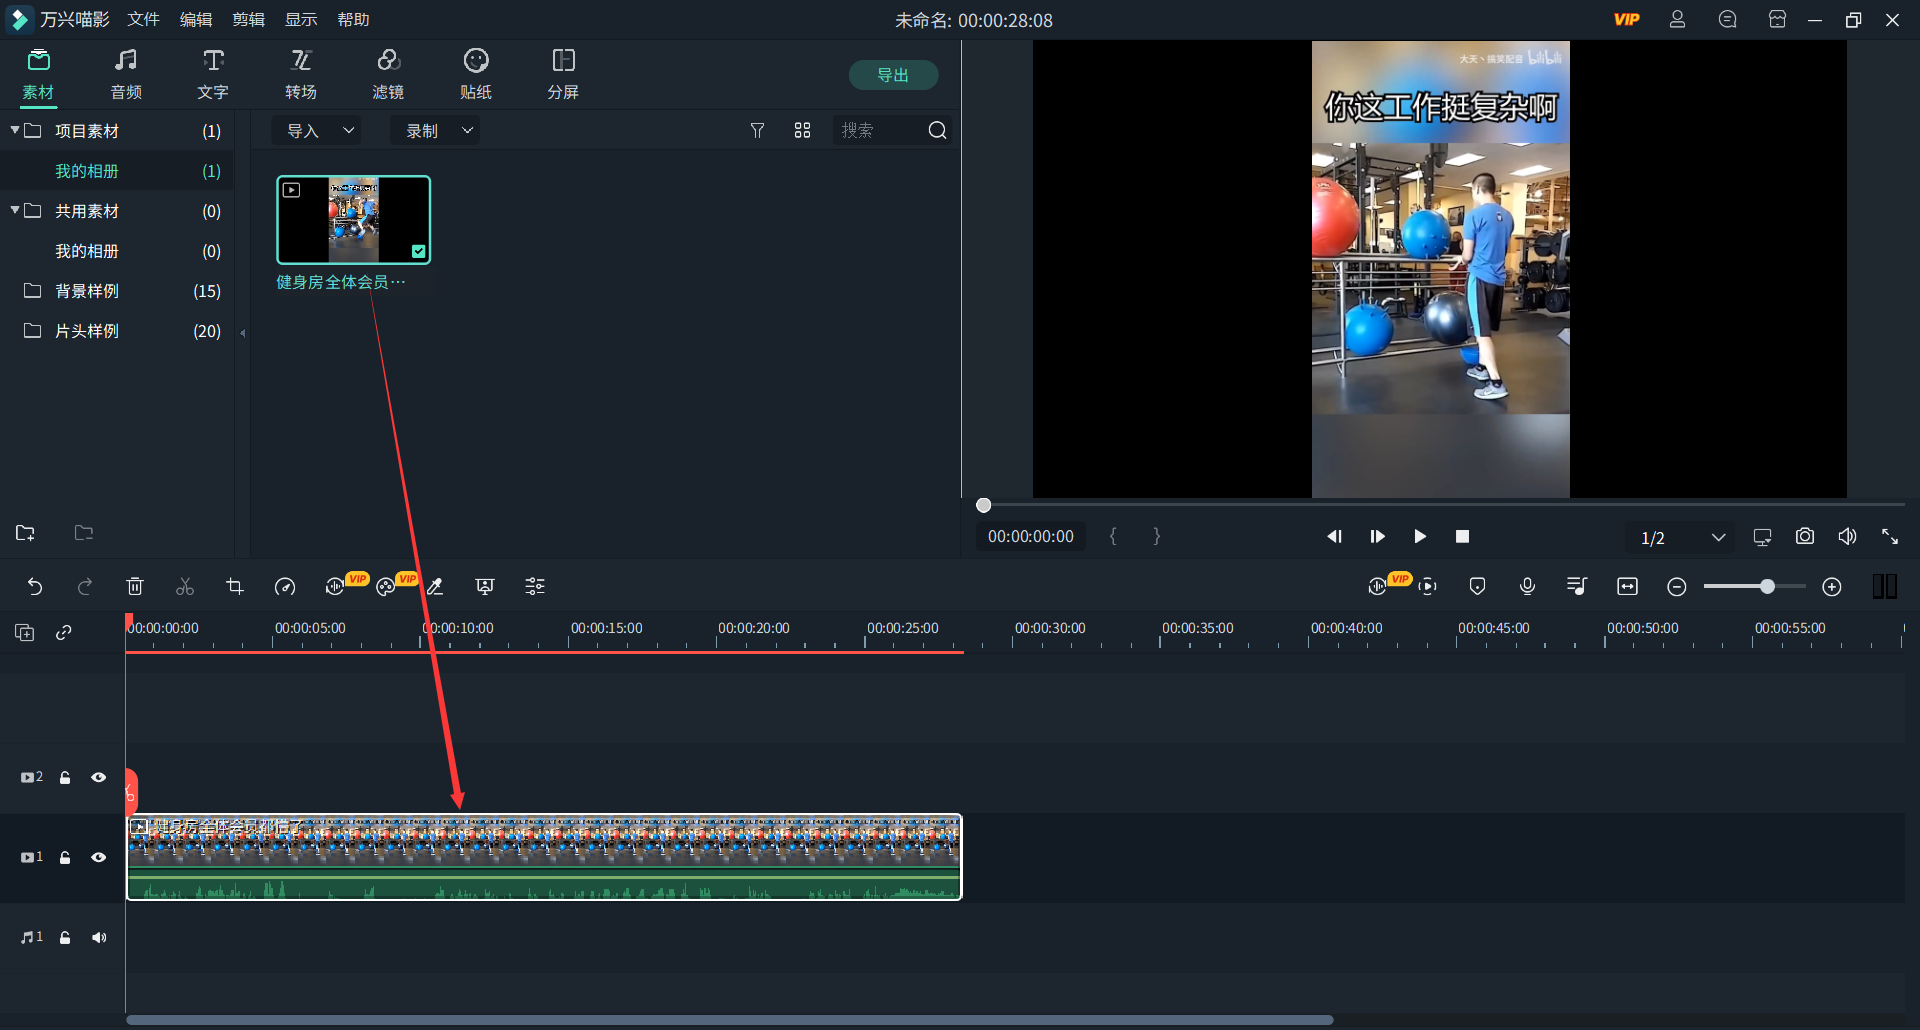Click the undo arrow icon
The width and height of the screenshot is (1920, 1030).
tap(35, 587)
